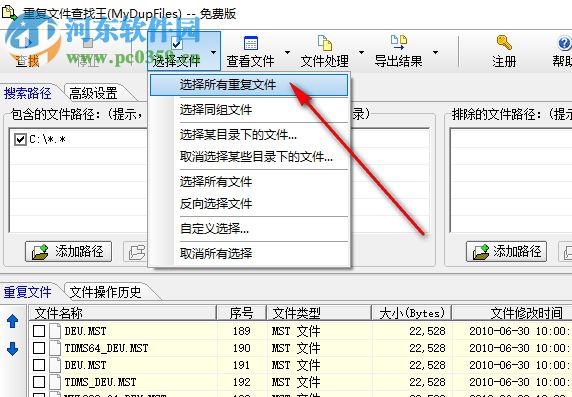
Task: Sort by 文件类型 column header
Action: coord(319,313)
